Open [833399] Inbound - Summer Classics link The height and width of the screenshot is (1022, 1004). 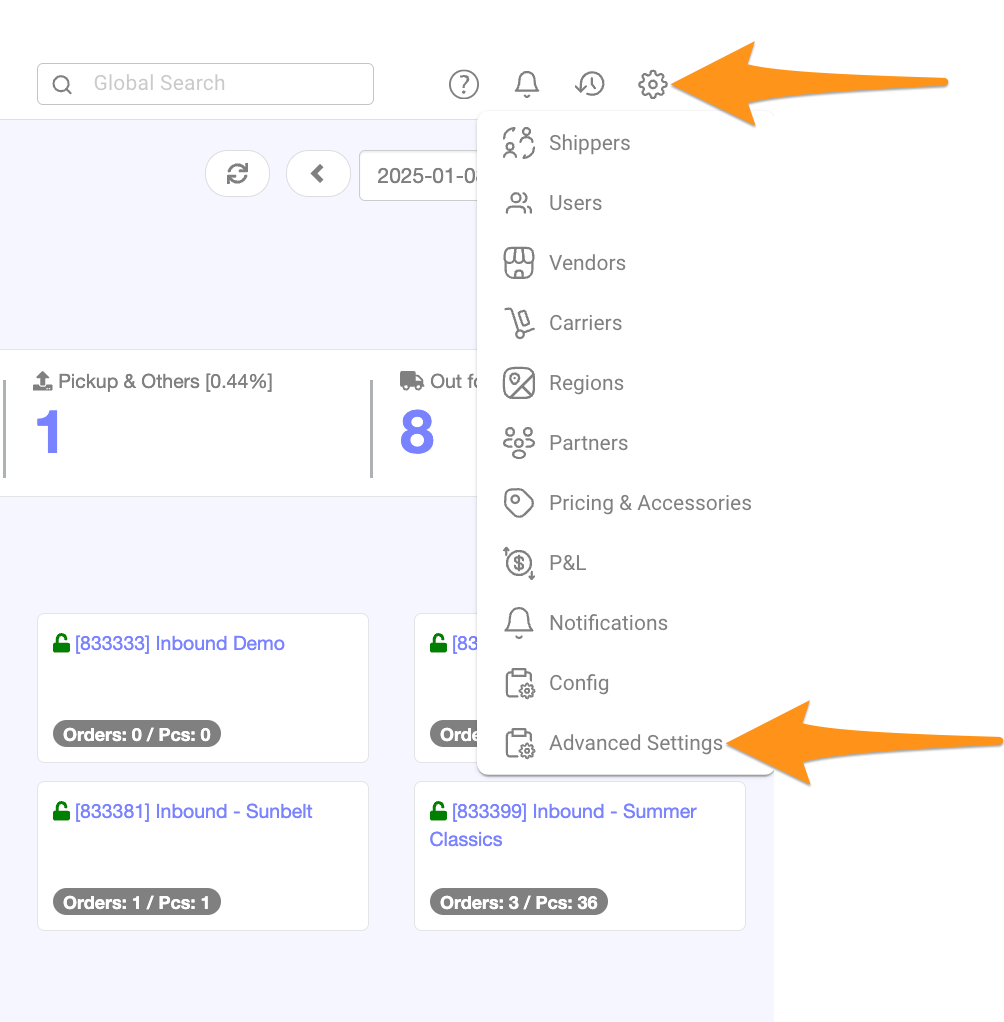[563, 825]
